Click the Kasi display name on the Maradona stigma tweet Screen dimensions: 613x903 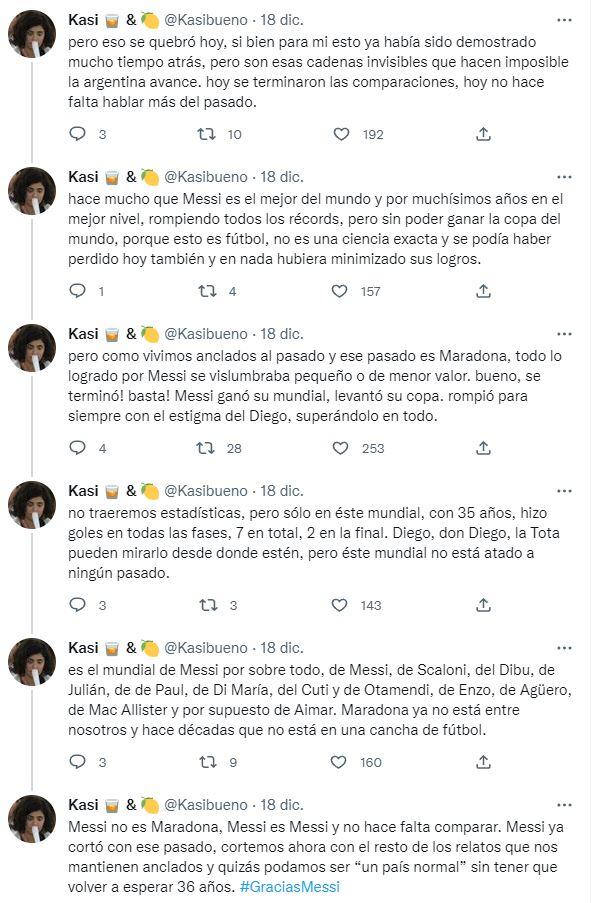[82, 333]
